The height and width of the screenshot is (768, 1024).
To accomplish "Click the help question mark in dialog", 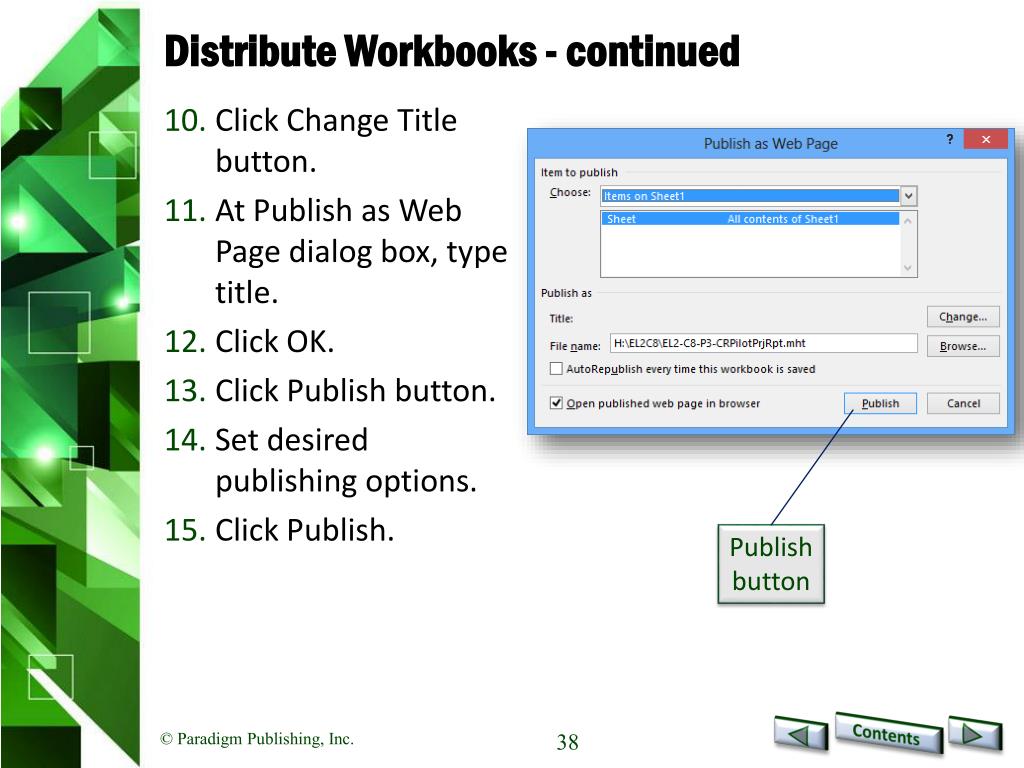I will [x=950, y=139].
